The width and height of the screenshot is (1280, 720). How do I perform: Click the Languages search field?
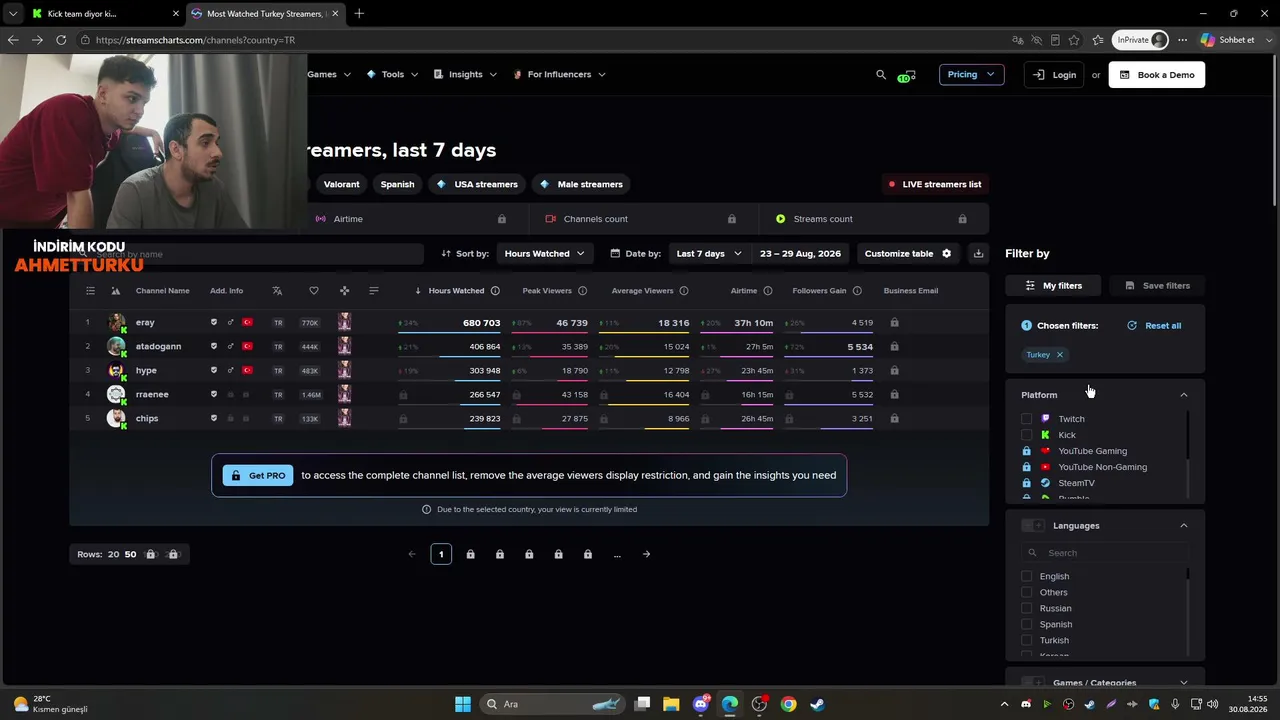coord(1104,553)
